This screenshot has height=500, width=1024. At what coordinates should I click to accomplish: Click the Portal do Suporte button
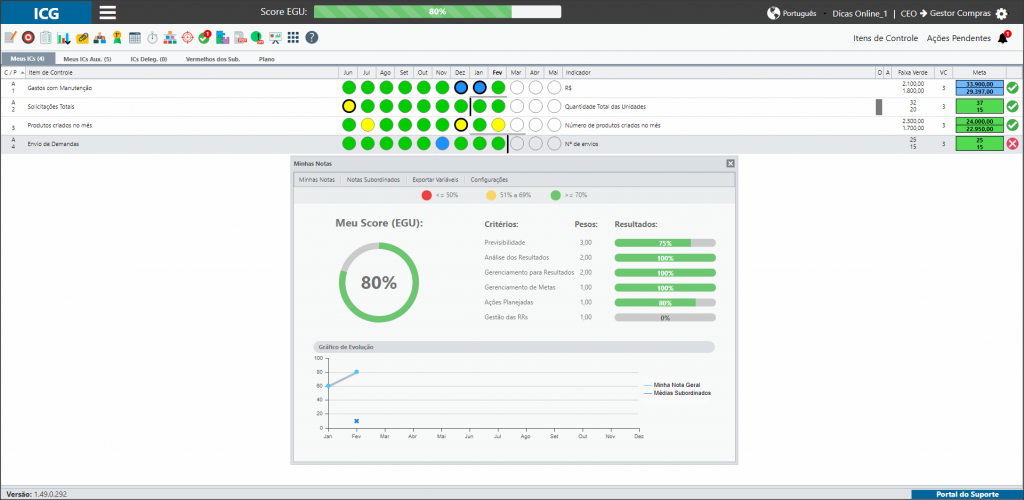coord(967,494)
